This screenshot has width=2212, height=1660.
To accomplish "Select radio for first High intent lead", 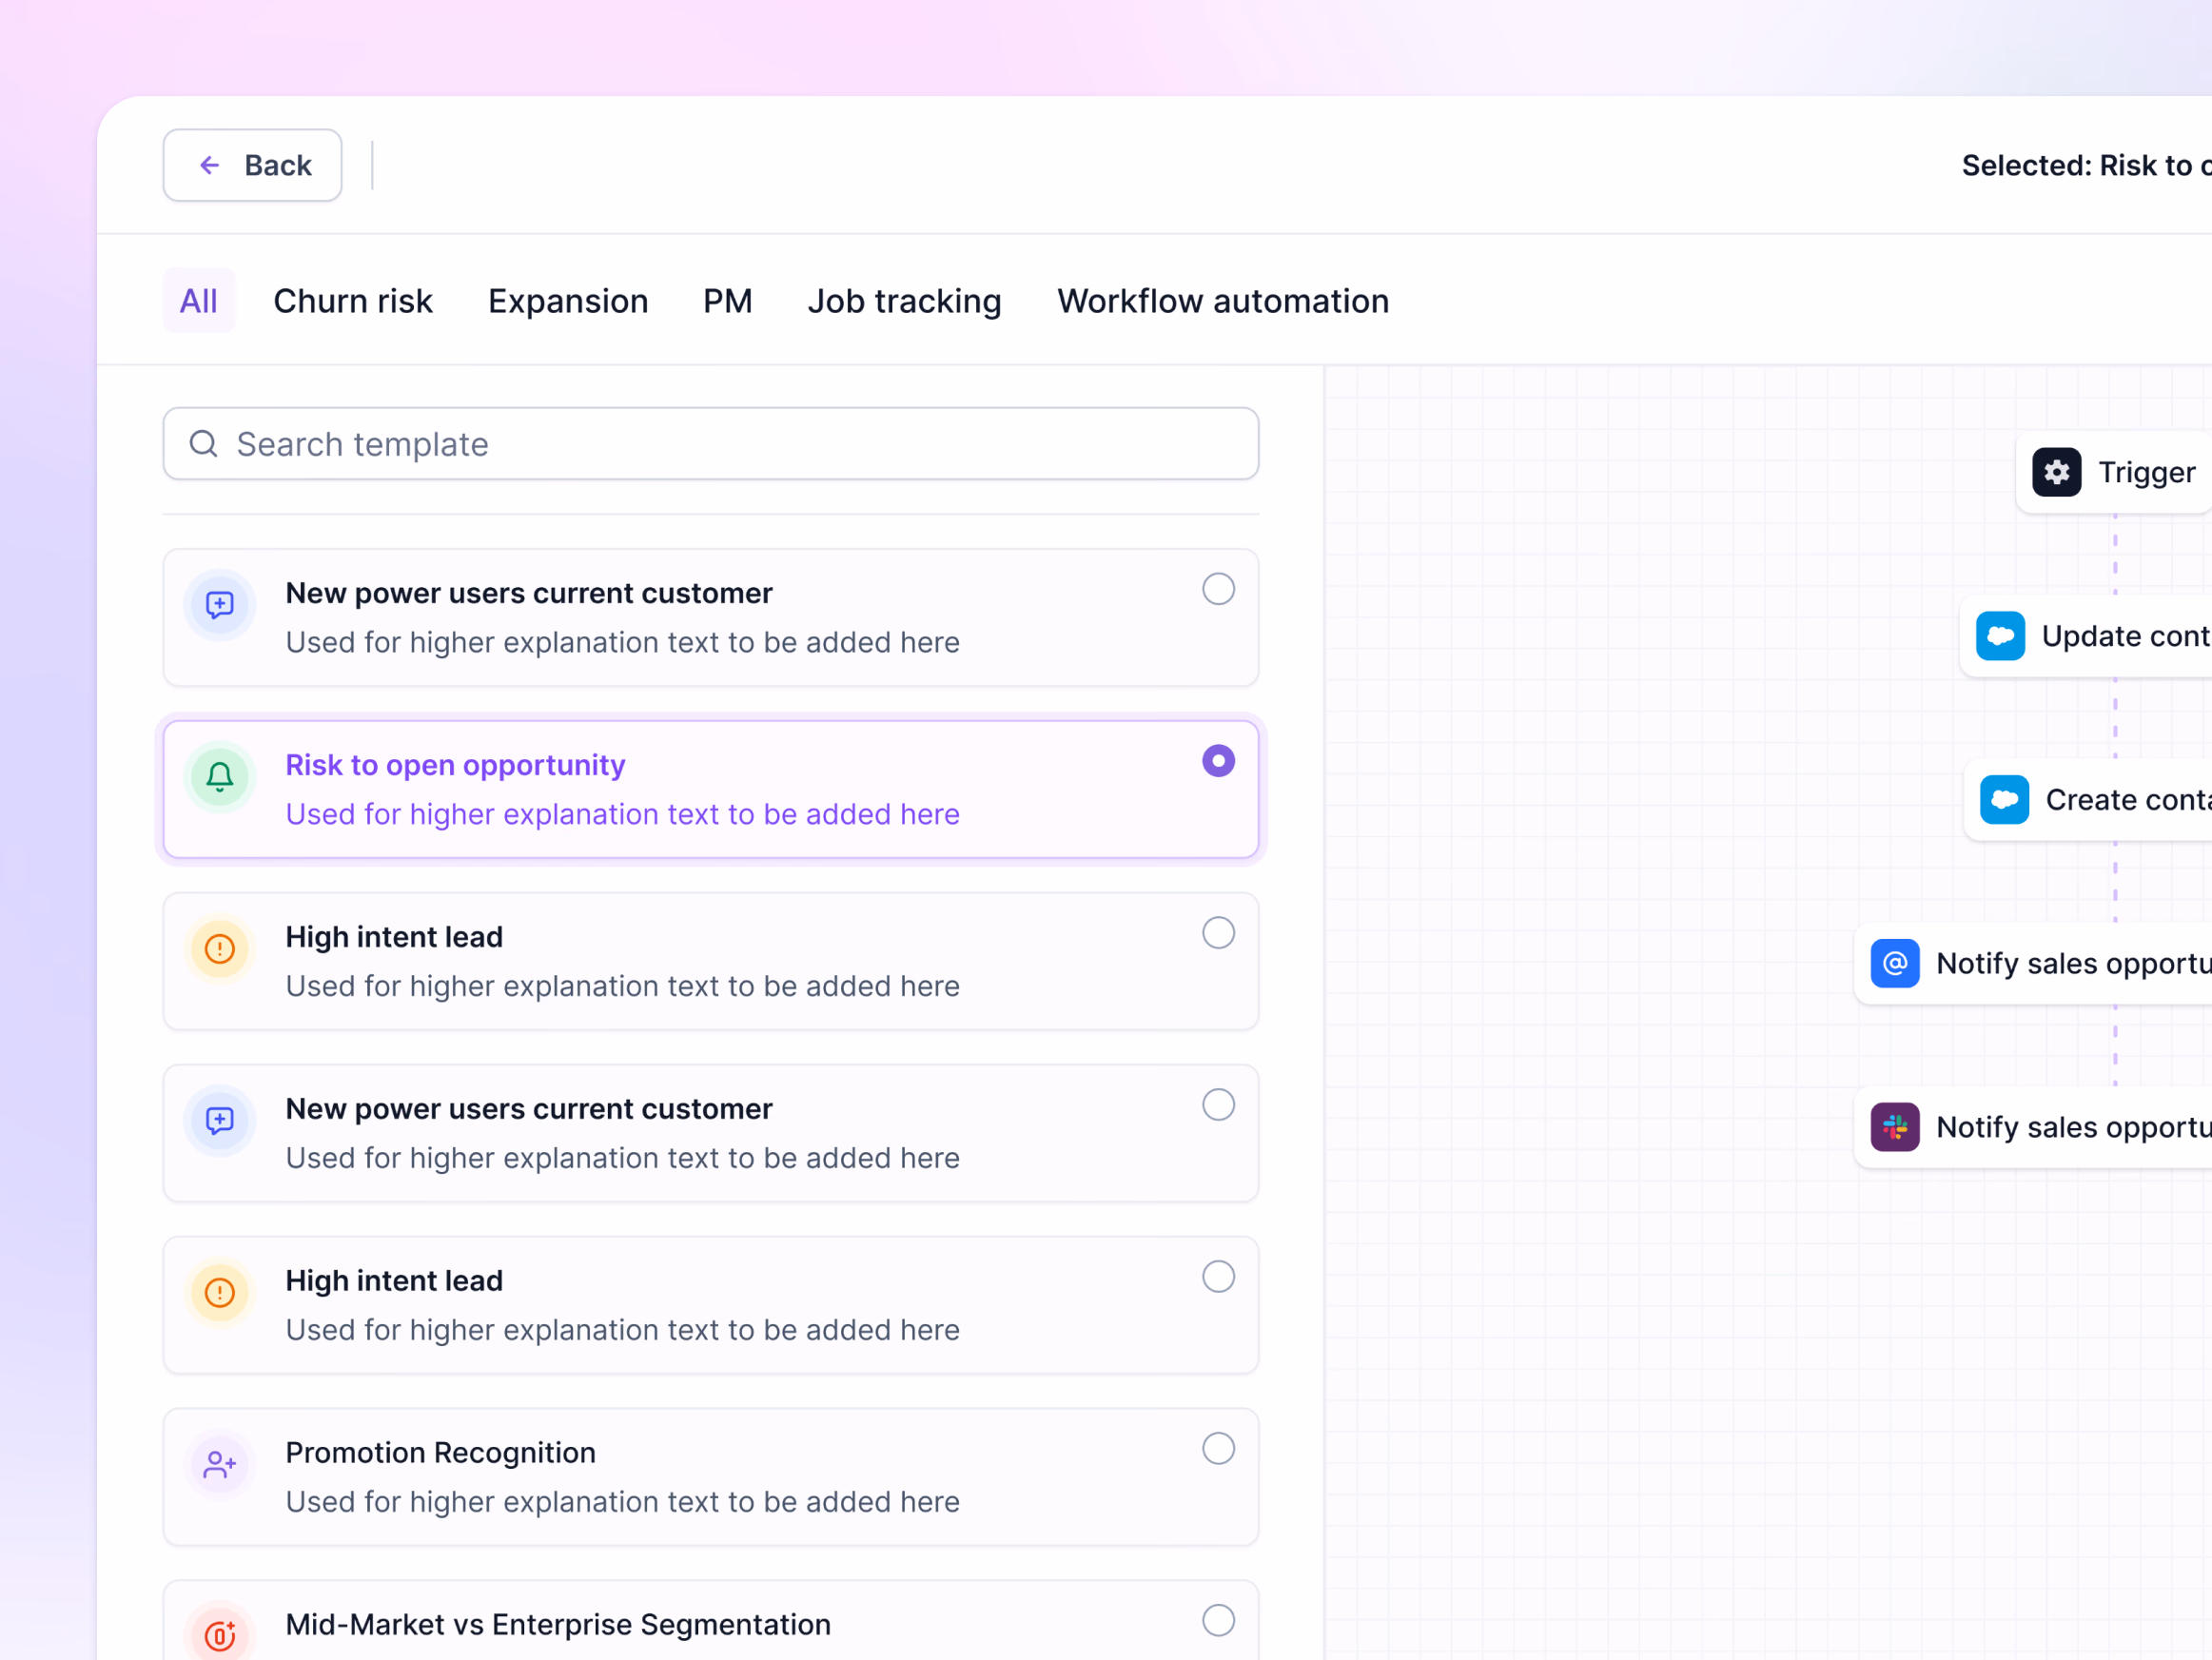I will tap(1218, 933).
